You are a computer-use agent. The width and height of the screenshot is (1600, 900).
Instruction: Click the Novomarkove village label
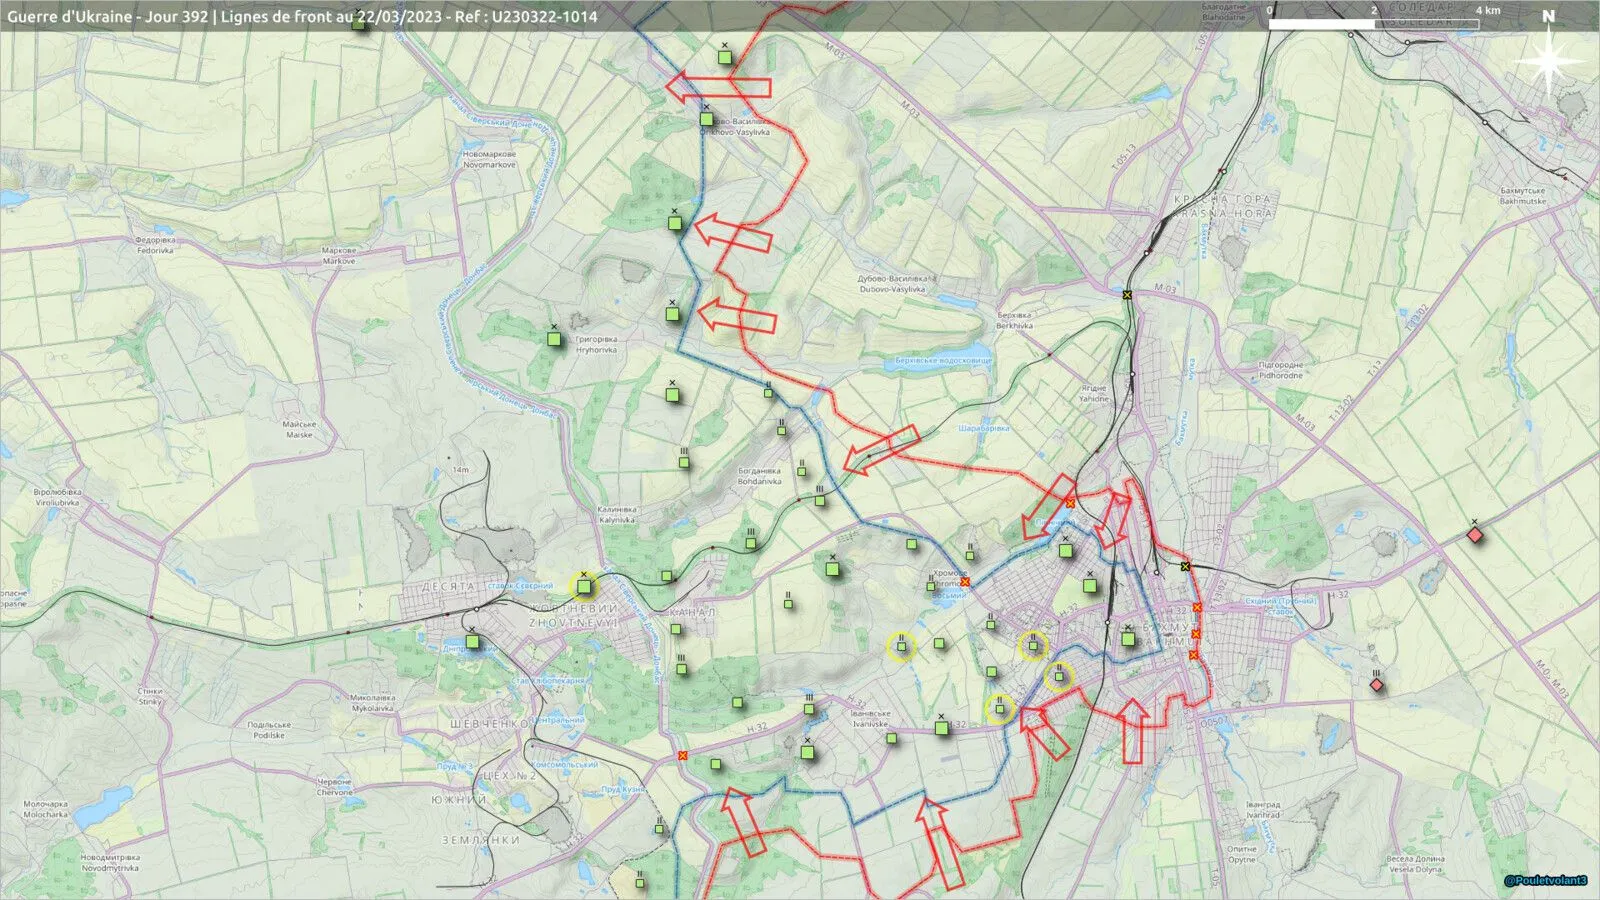[x=489, y=159]
